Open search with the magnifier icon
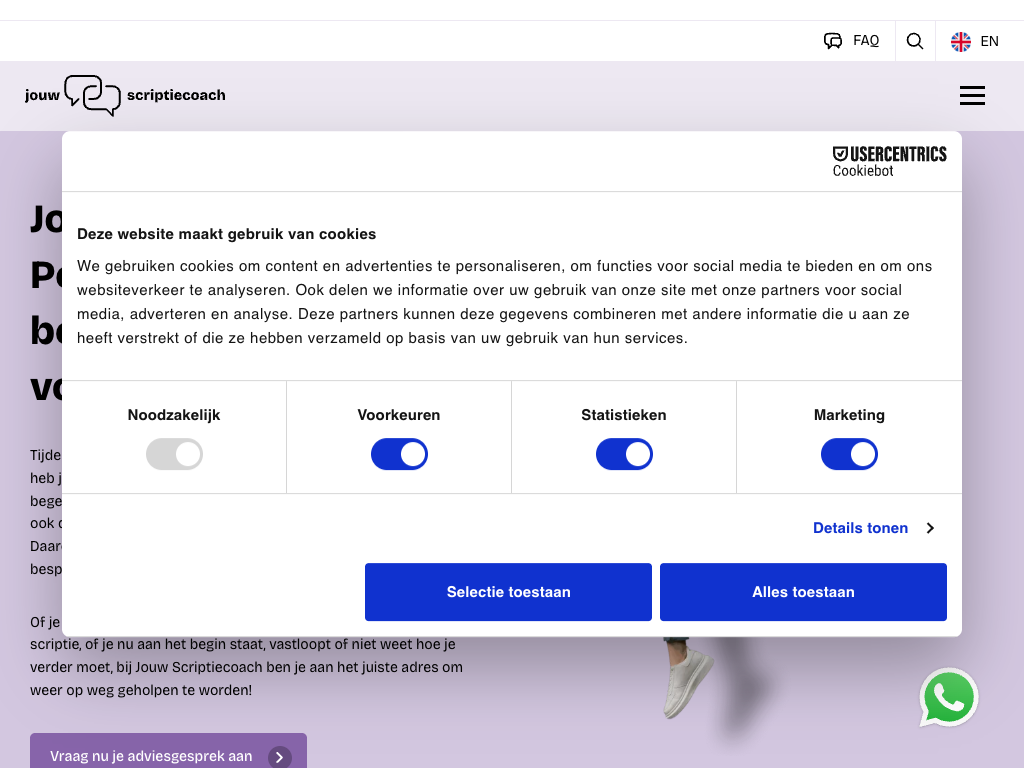 click(x=915, y=41)
